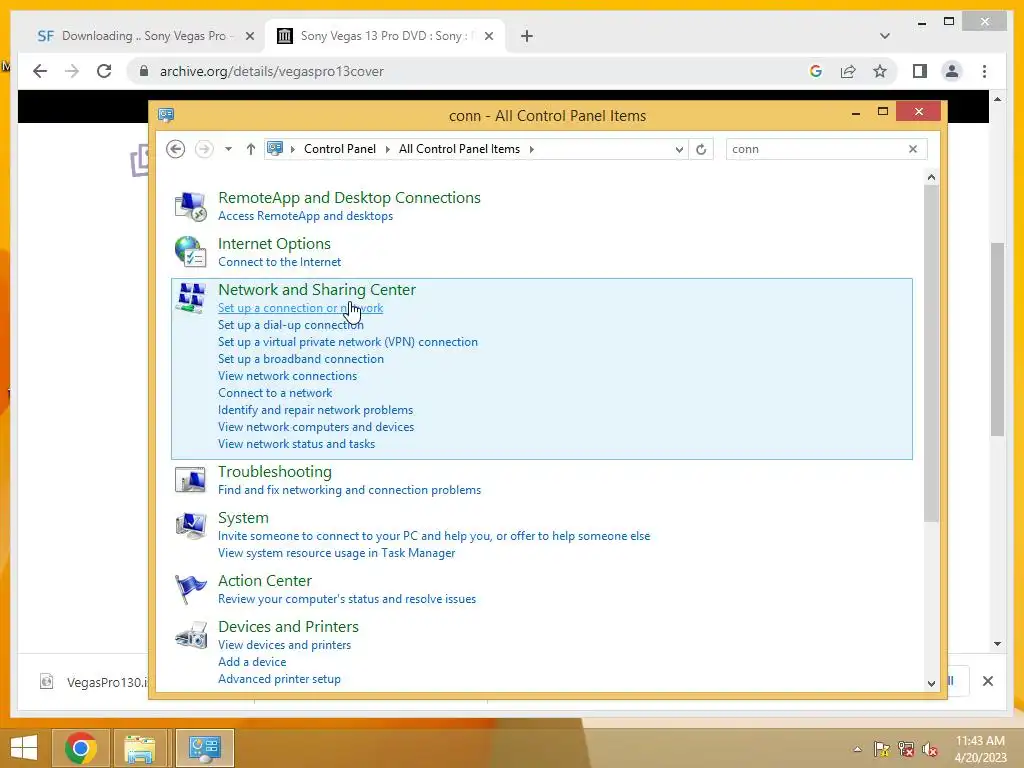
Task: Expand recent locations dropdown arrow
Action: click(x=228, y=149)
